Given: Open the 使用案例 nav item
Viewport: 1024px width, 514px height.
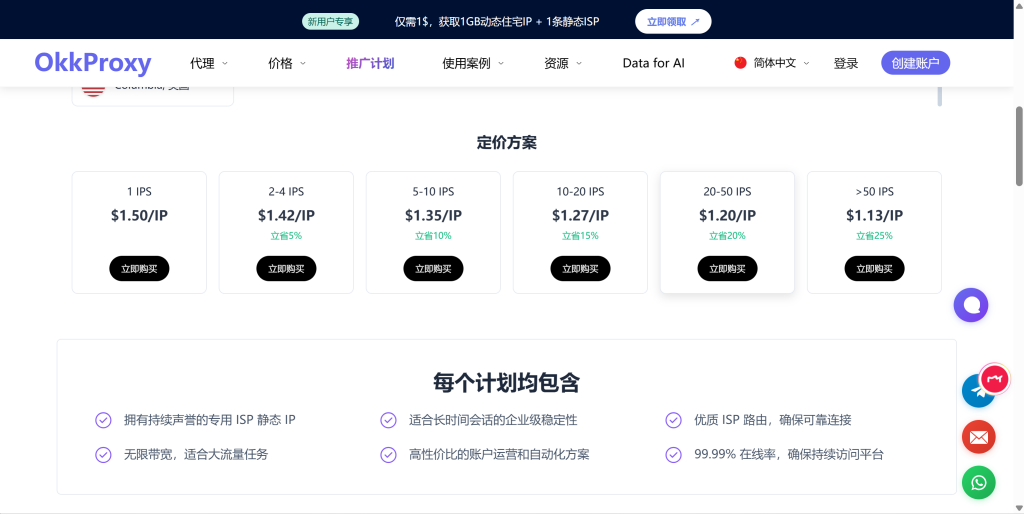Looking at the screenshot, I should [466, 63].
